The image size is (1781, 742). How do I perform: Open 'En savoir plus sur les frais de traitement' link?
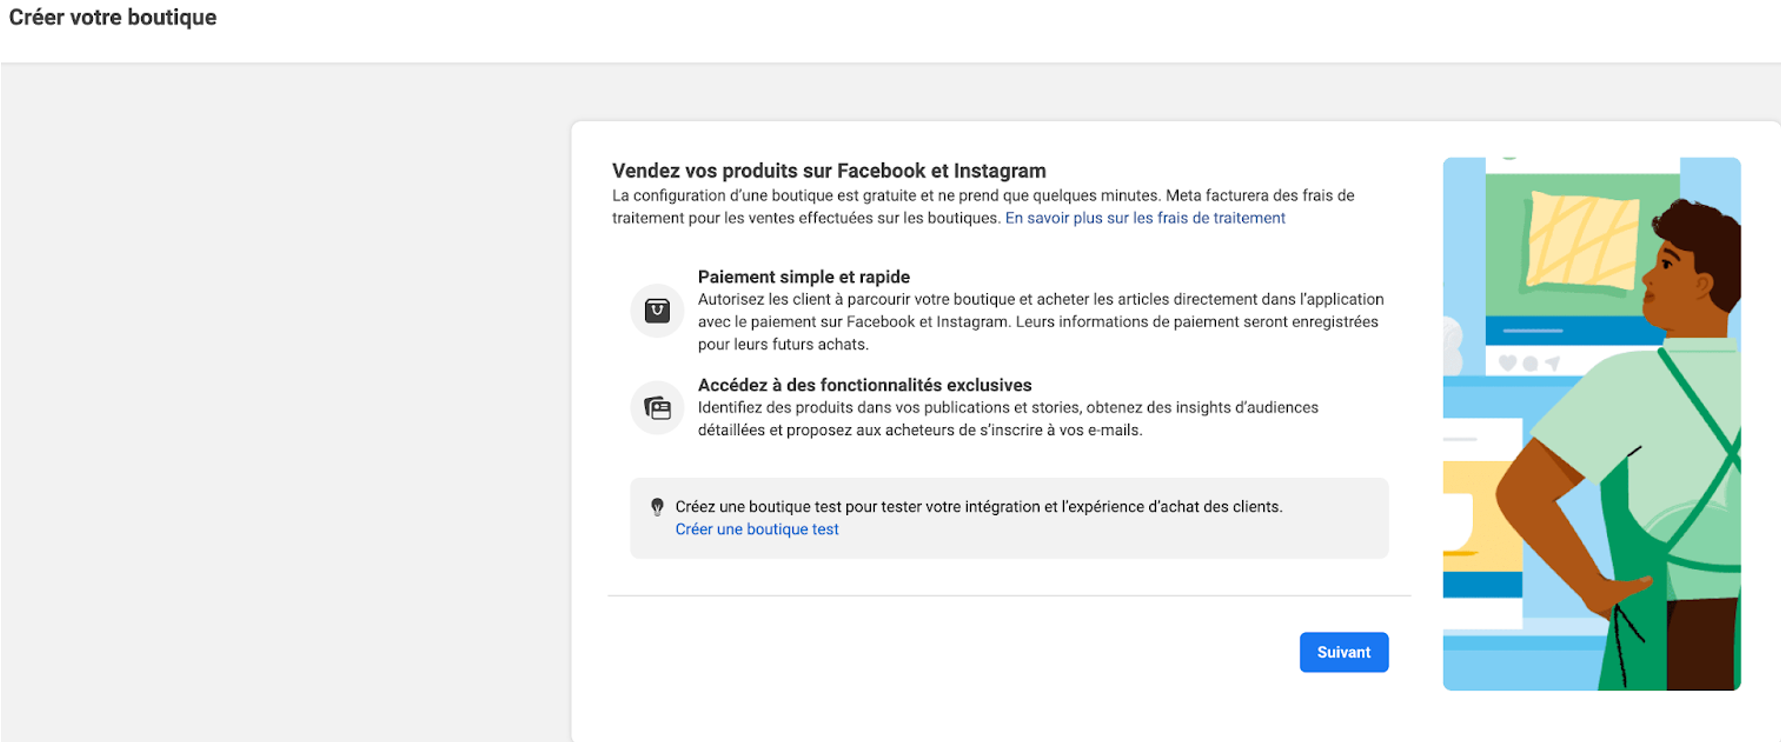tap(1145, 218)
